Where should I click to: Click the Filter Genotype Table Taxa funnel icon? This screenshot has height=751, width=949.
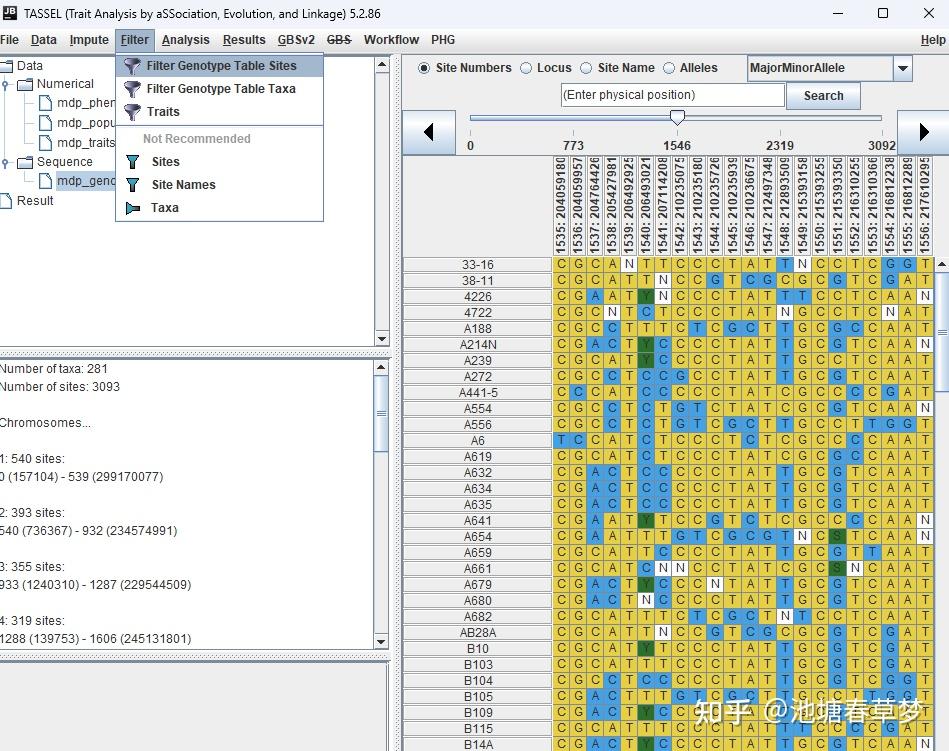click(132, 89)
